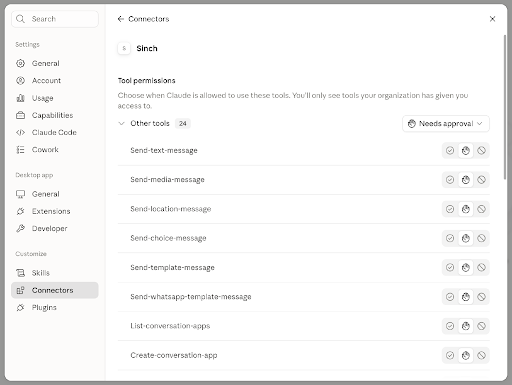The height and width of the screenshot is (385, 512).
Task: Open General under Desktop app
Action: click(x=55, y=194)
